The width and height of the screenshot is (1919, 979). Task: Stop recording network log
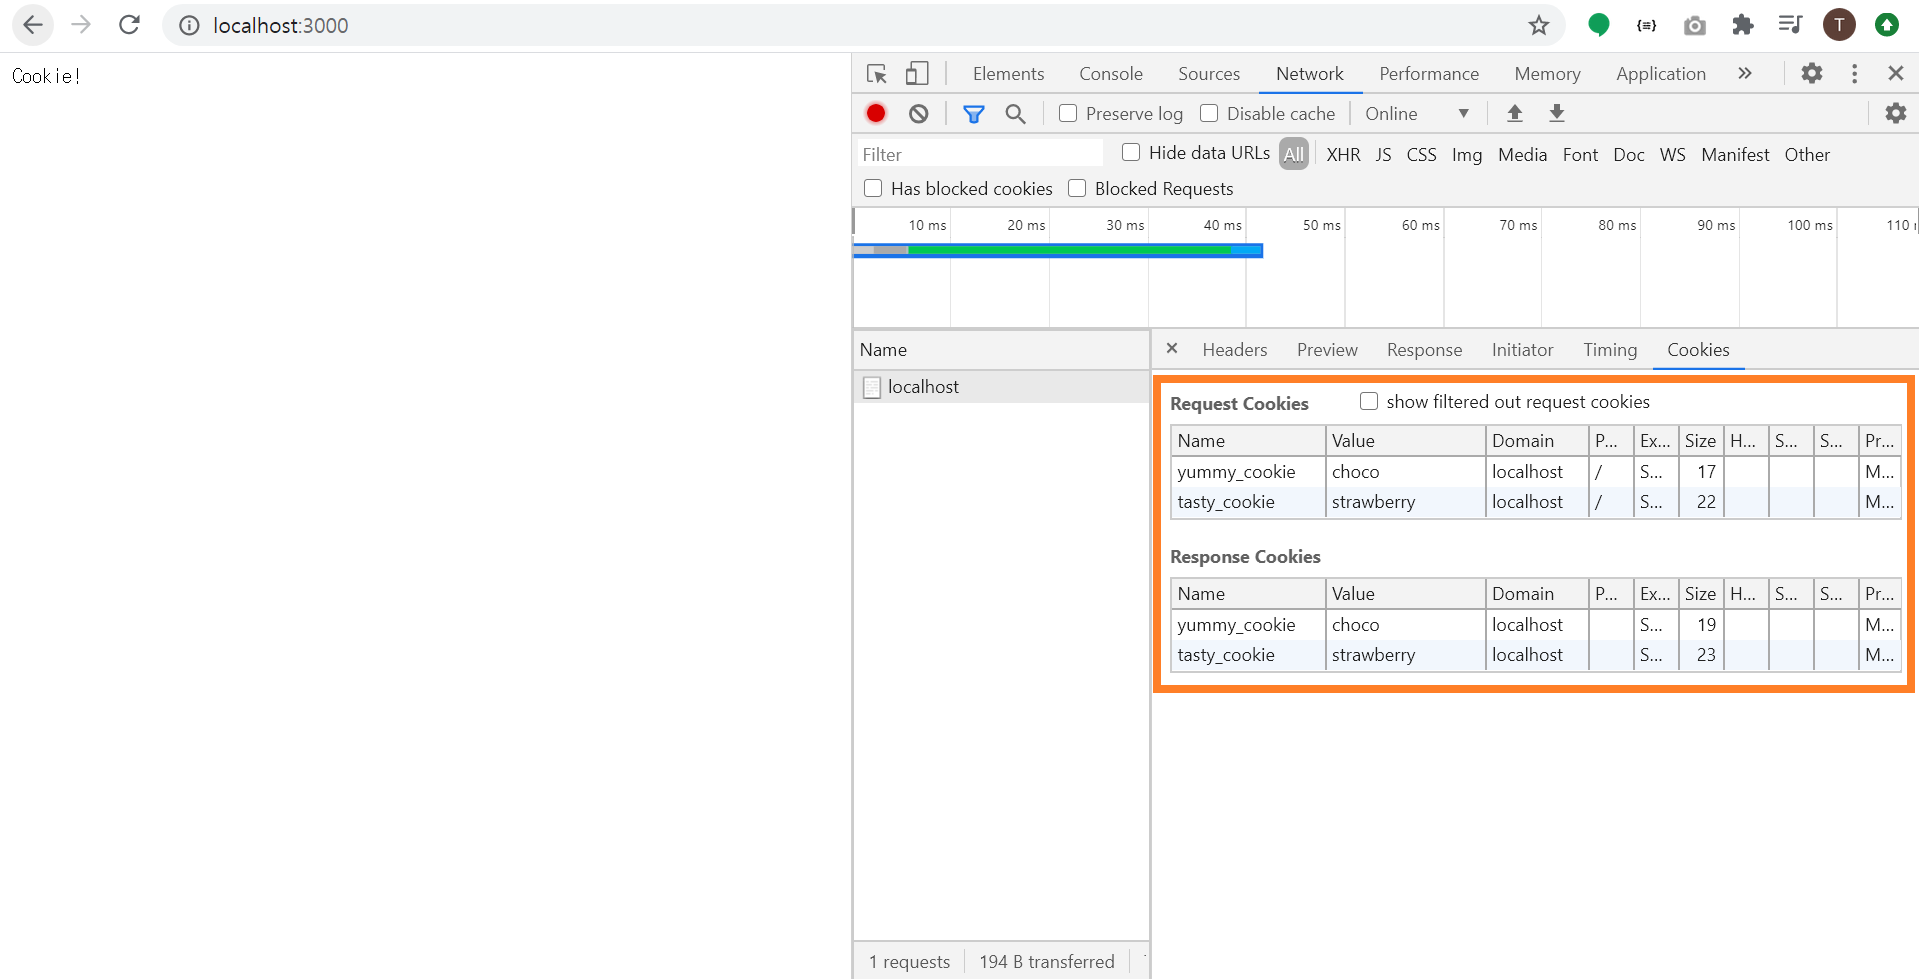click(876, 114)
